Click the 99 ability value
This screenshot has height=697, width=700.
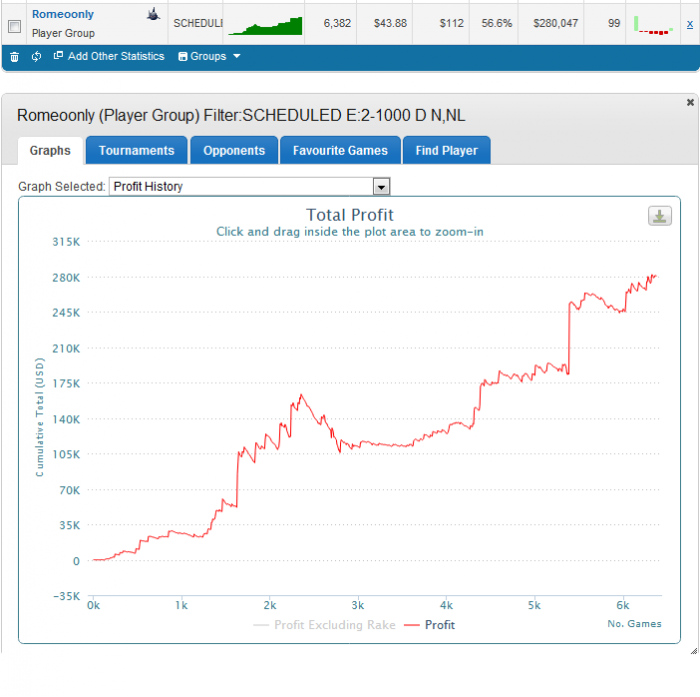[x=614, y=23]
